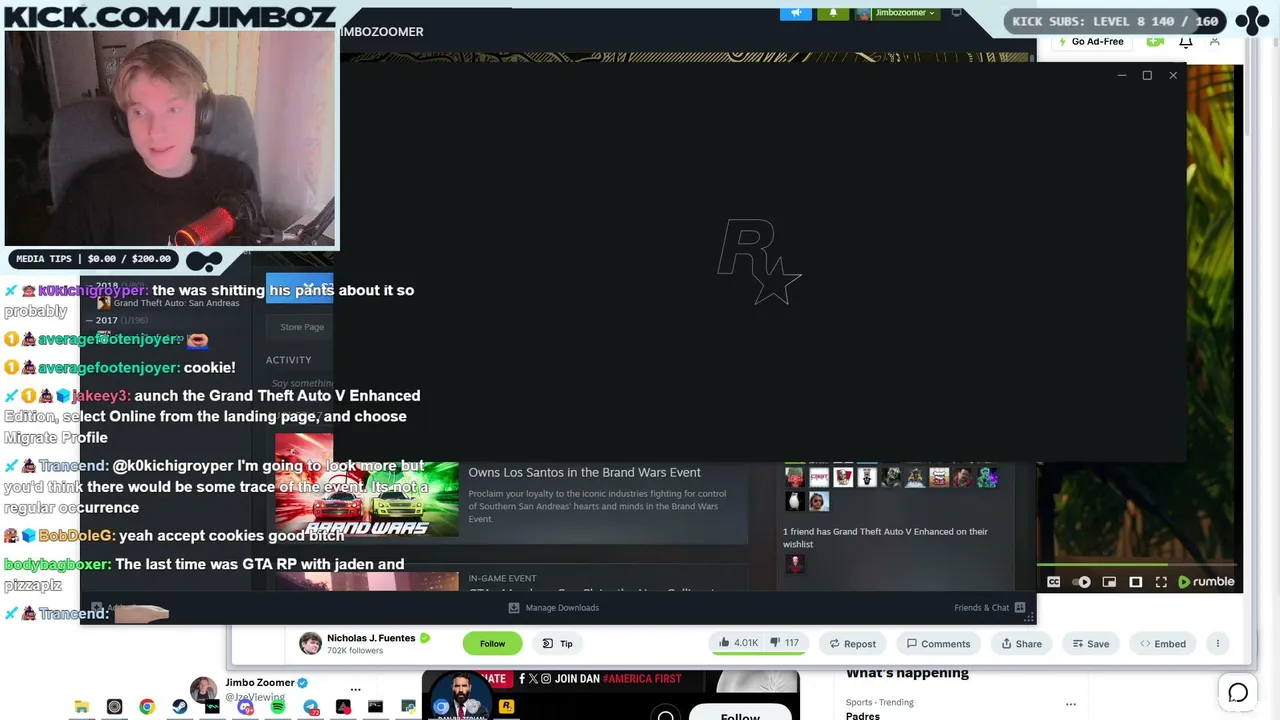Open Spotify from the taskbar

278,707
